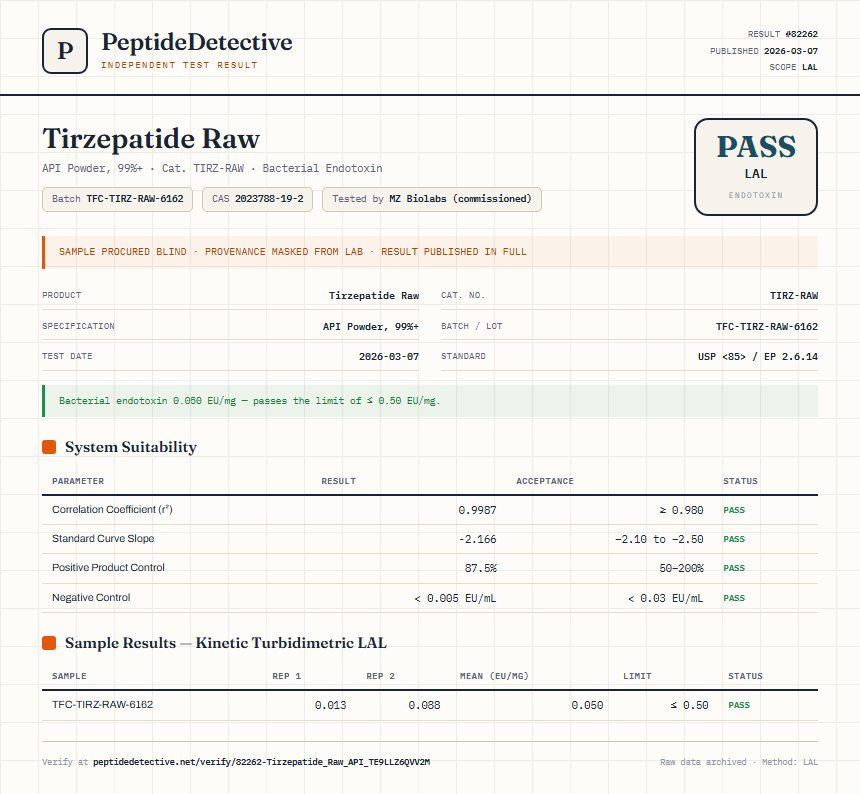Click the result < 0.005 EU/mL
The height and width of the screenshot is (794, 860).
click(455, 598)
